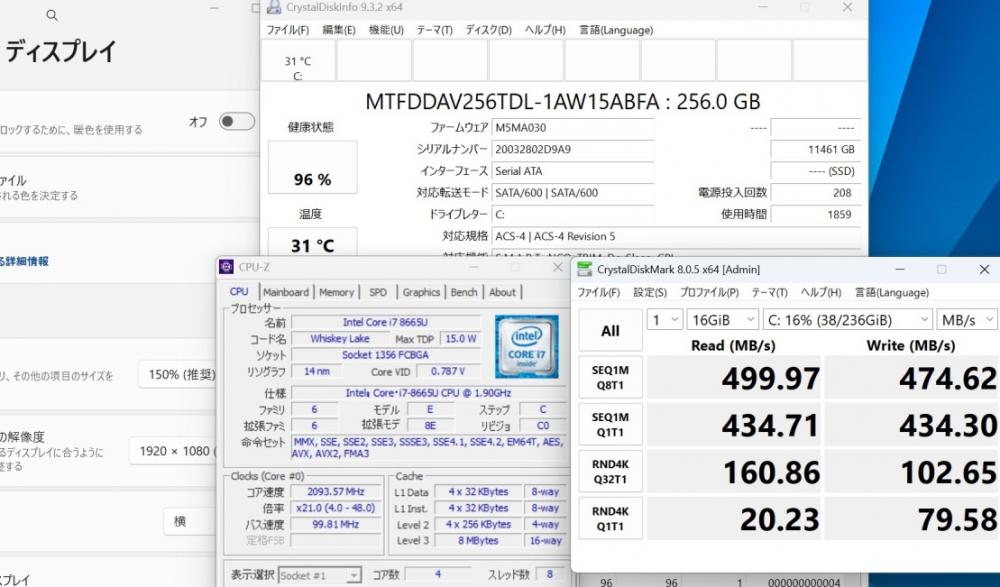This screenshot has height=587, width=1000.
Task: Select the 31 °C C: disk button
Action: point(298,61)
